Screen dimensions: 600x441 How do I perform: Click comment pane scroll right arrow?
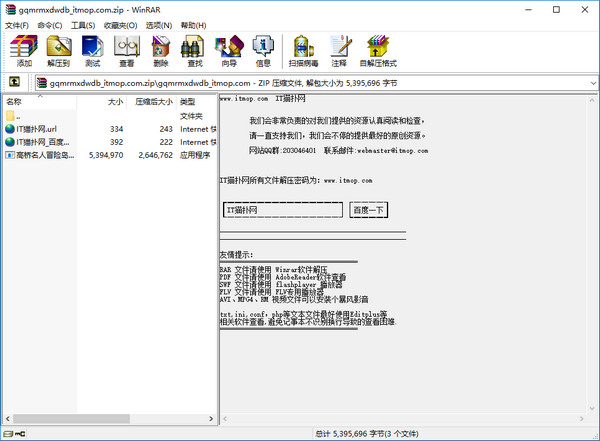pyautogui.click(x=582, y=419)
